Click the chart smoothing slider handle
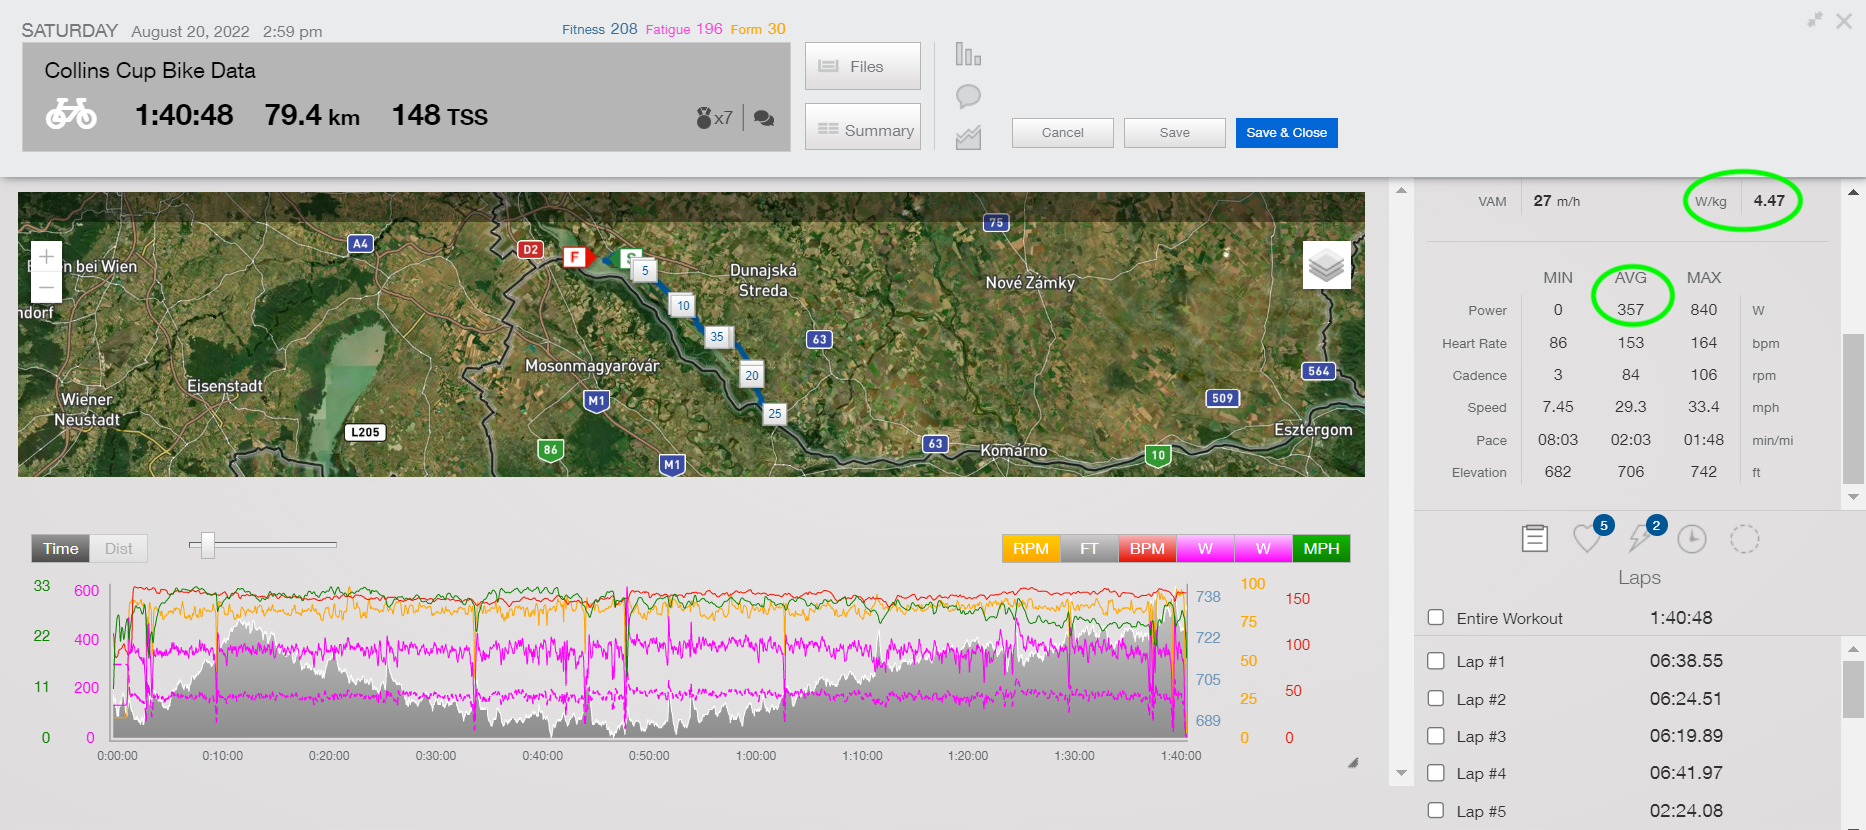The width and height of the screenshot is (1866, 830). pyautogui.click(x=208, y=545)
